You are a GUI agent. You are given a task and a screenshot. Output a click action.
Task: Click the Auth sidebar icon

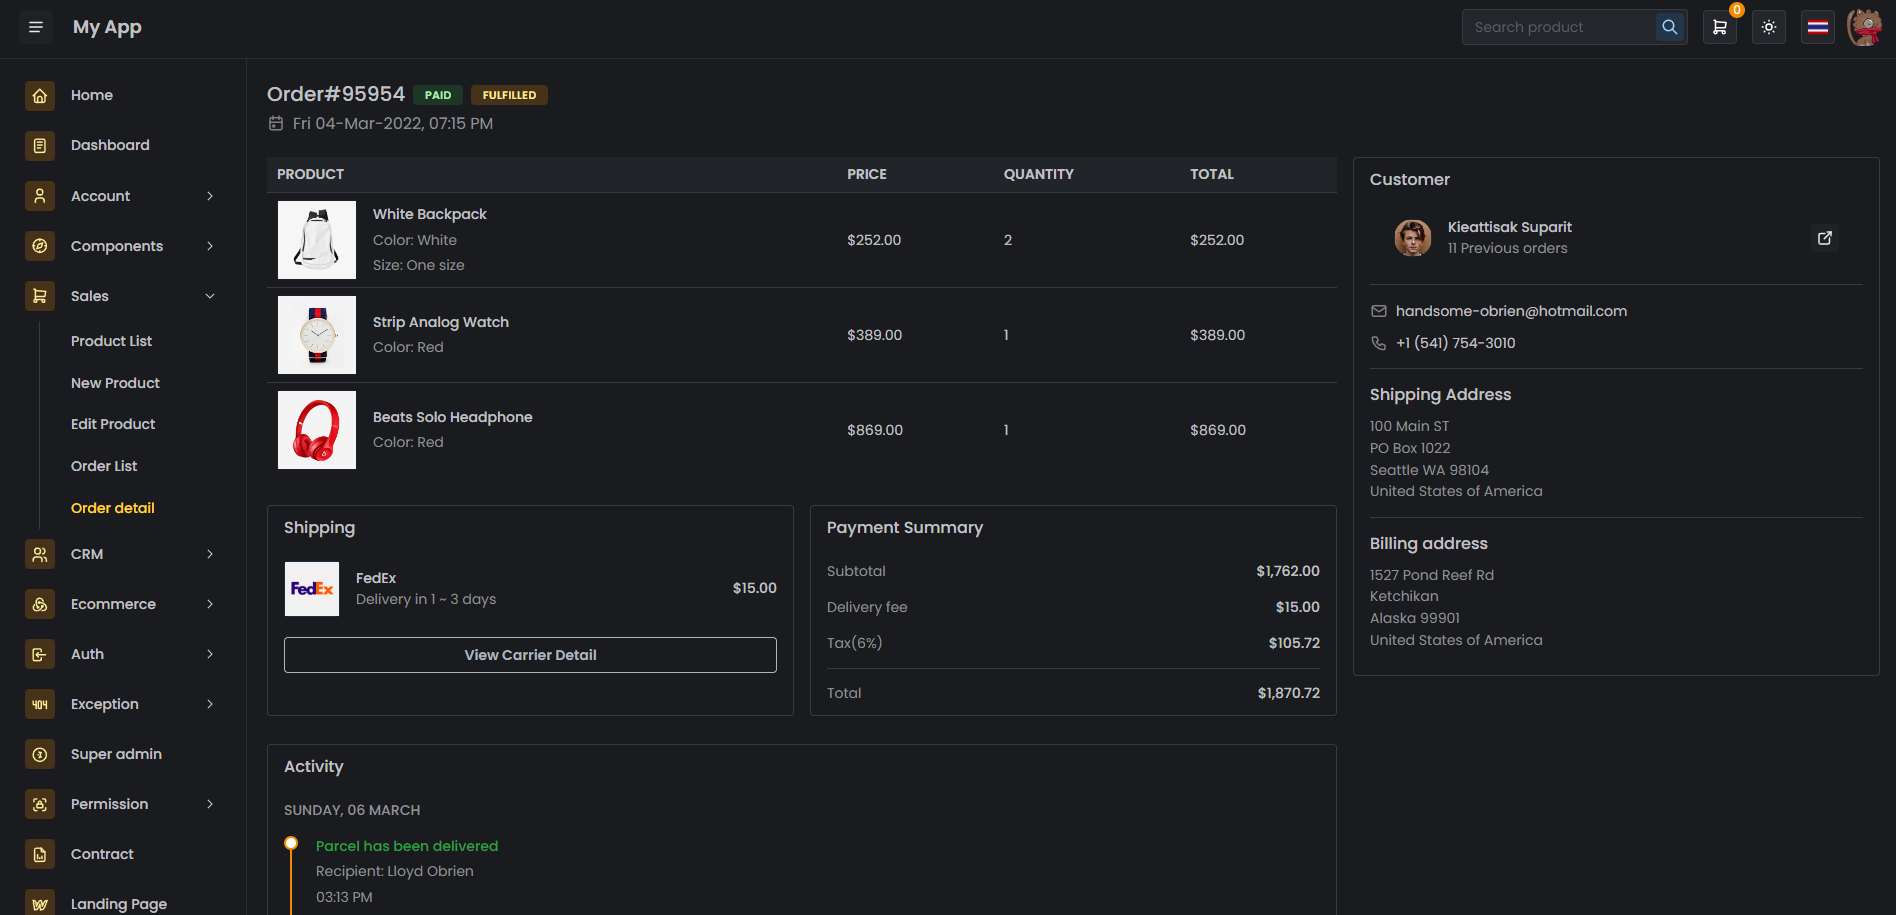[40, 654]
